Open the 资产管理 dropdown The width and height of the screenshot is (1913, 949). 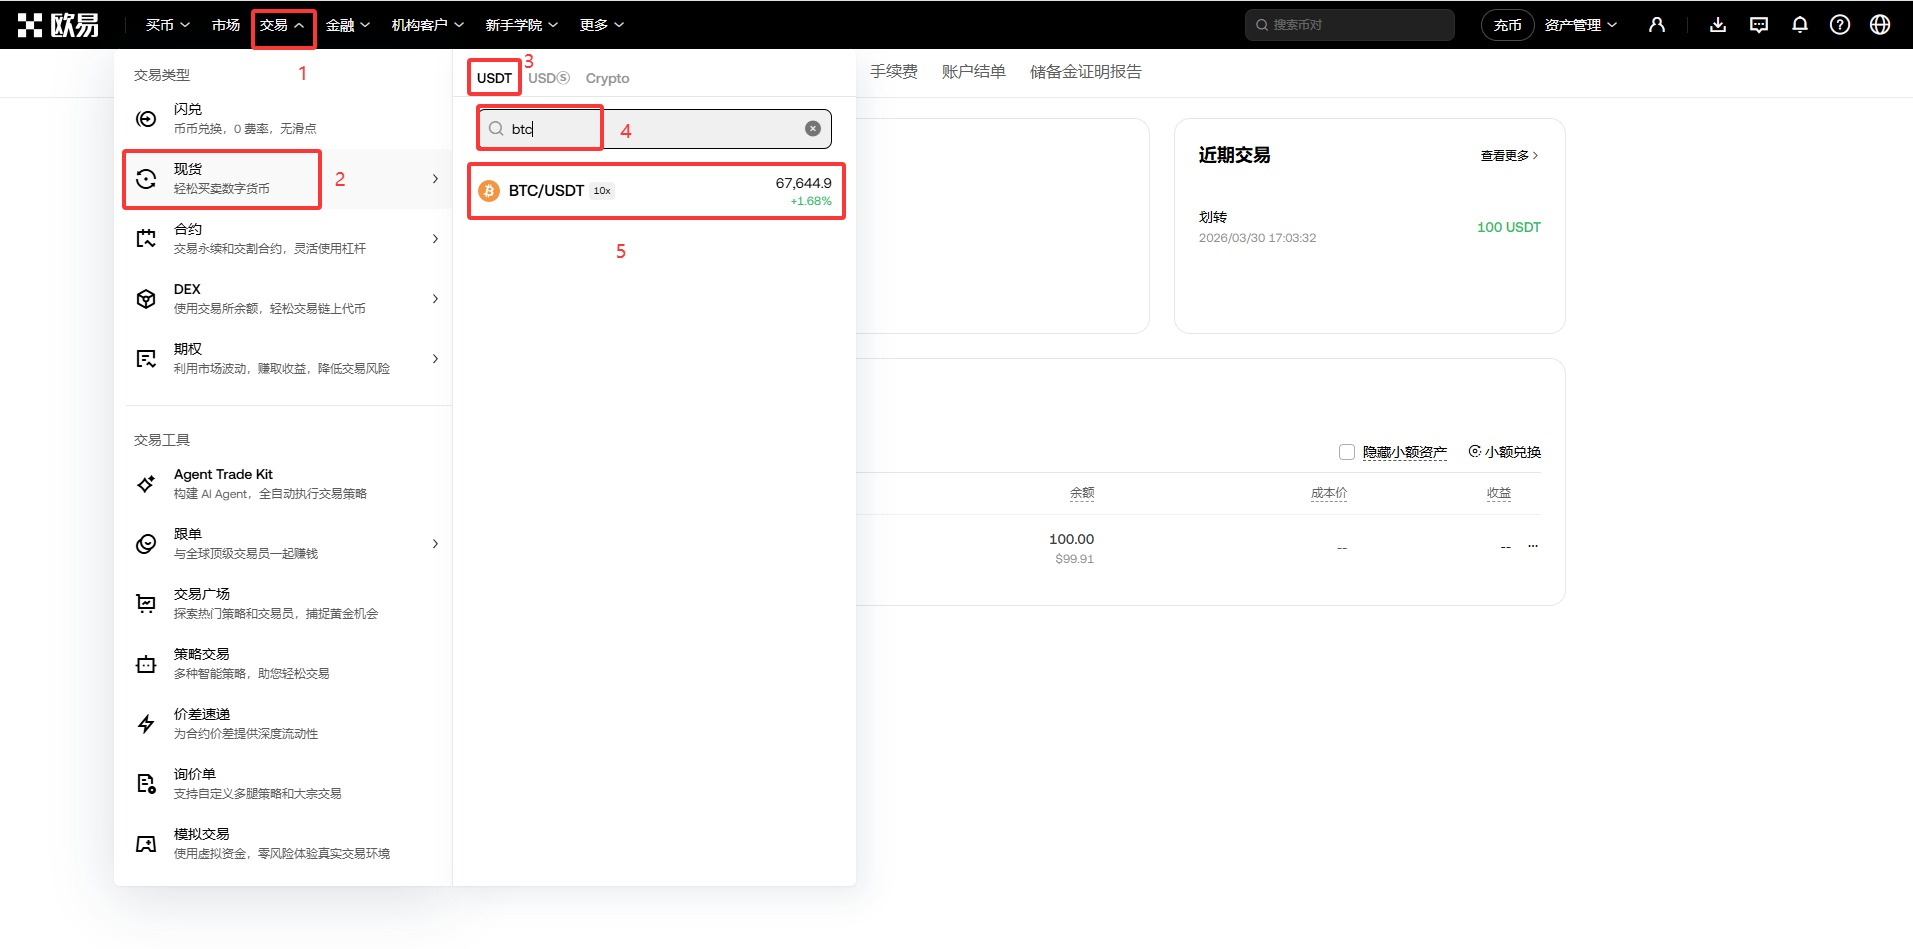click(x=1581, y=25)
